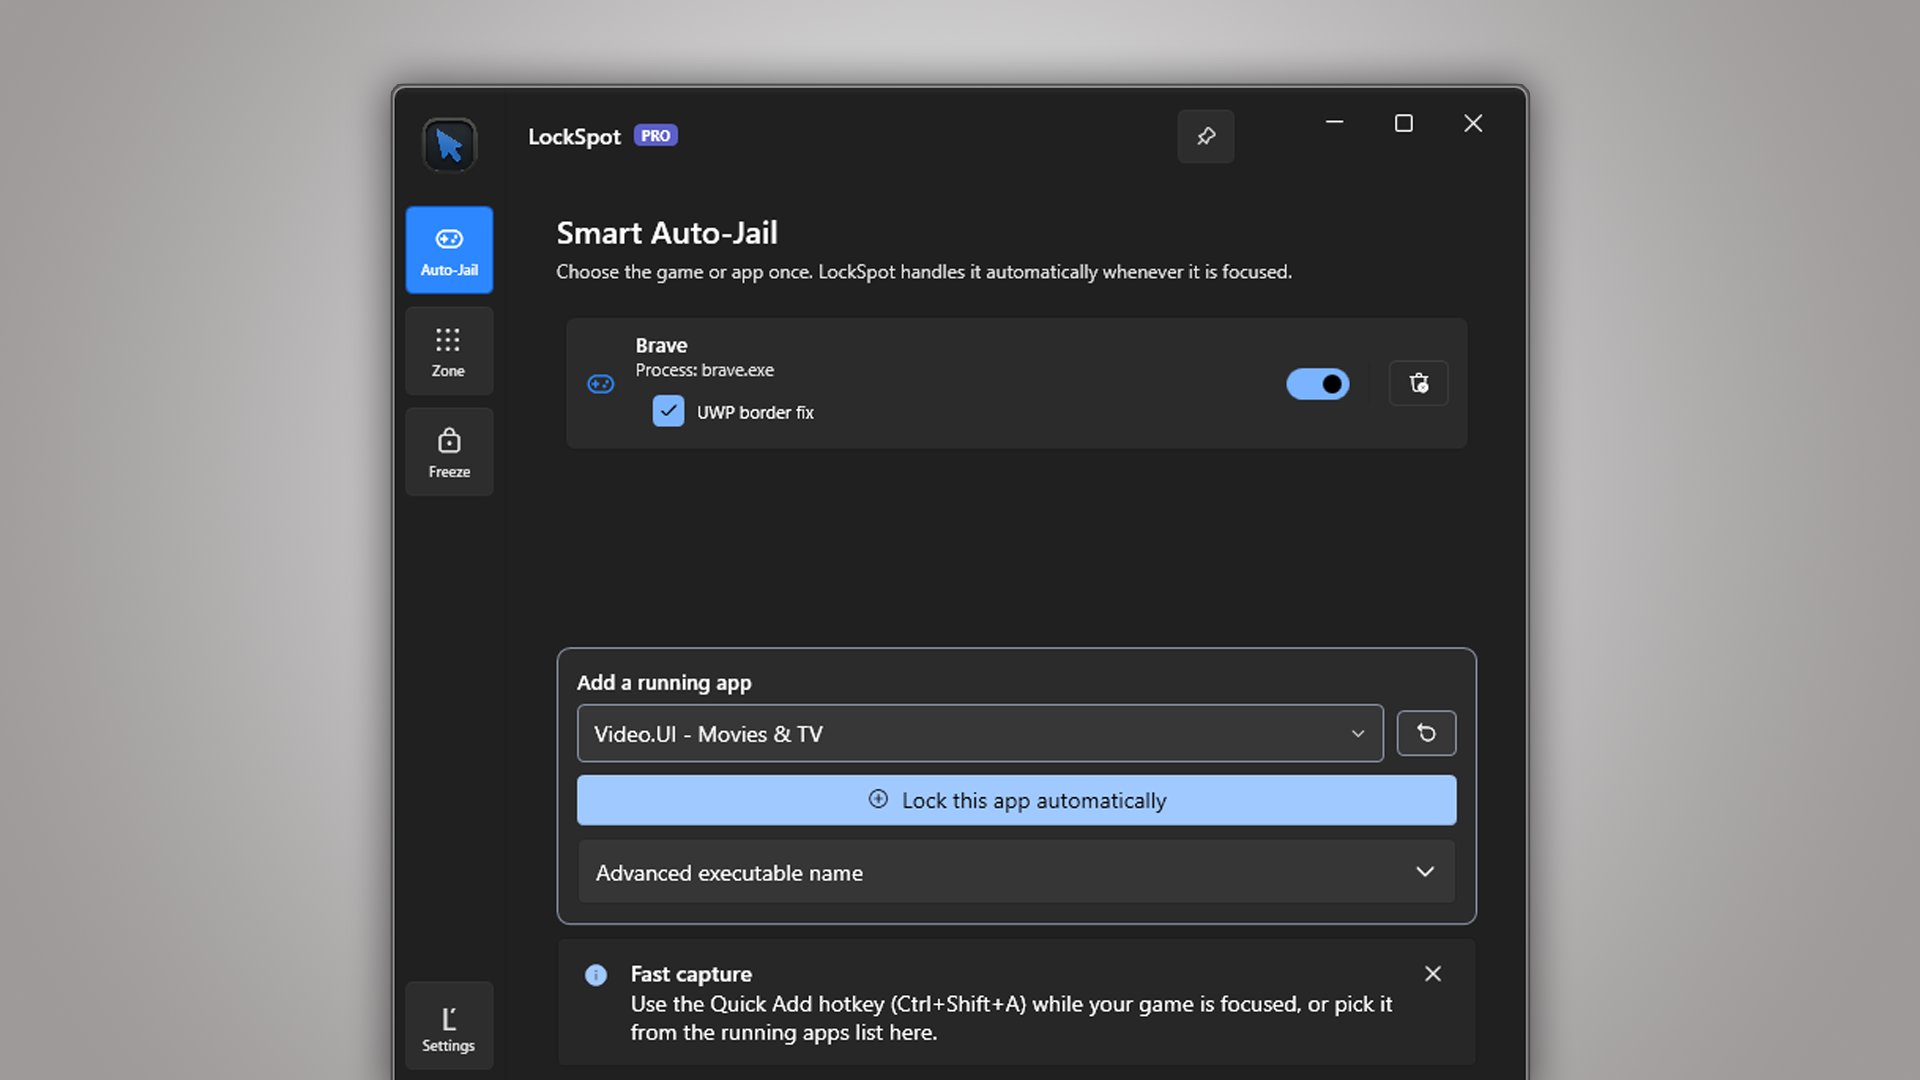Open the Auto-Jail sidebar tab
The image size is (1920, 1080).
pyautogui.click(x=449, y=250)
